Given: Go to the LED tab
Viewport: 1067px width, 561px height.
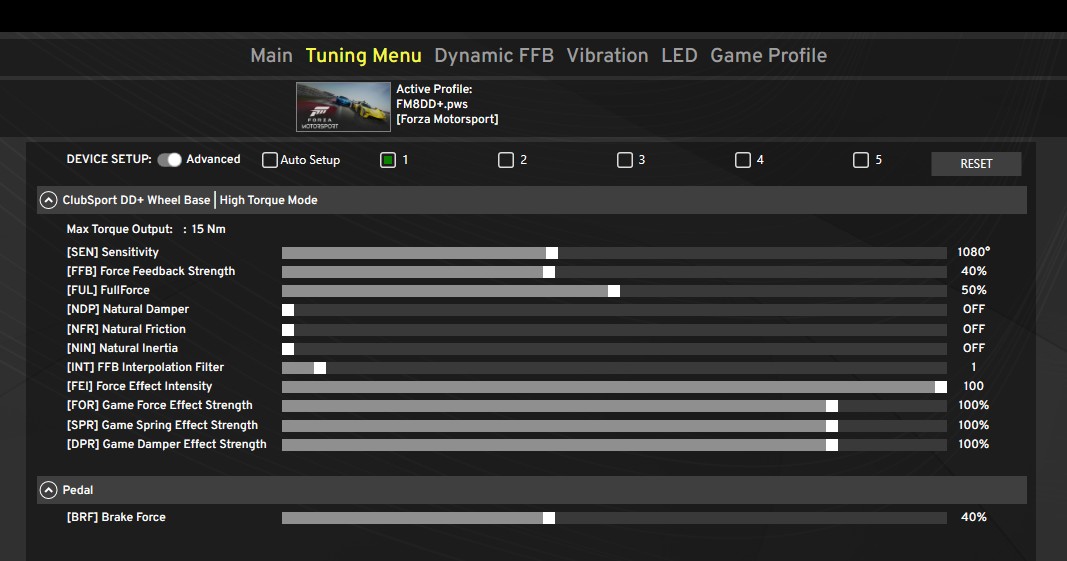Looking at the screenshot, I should click(679, 56).
